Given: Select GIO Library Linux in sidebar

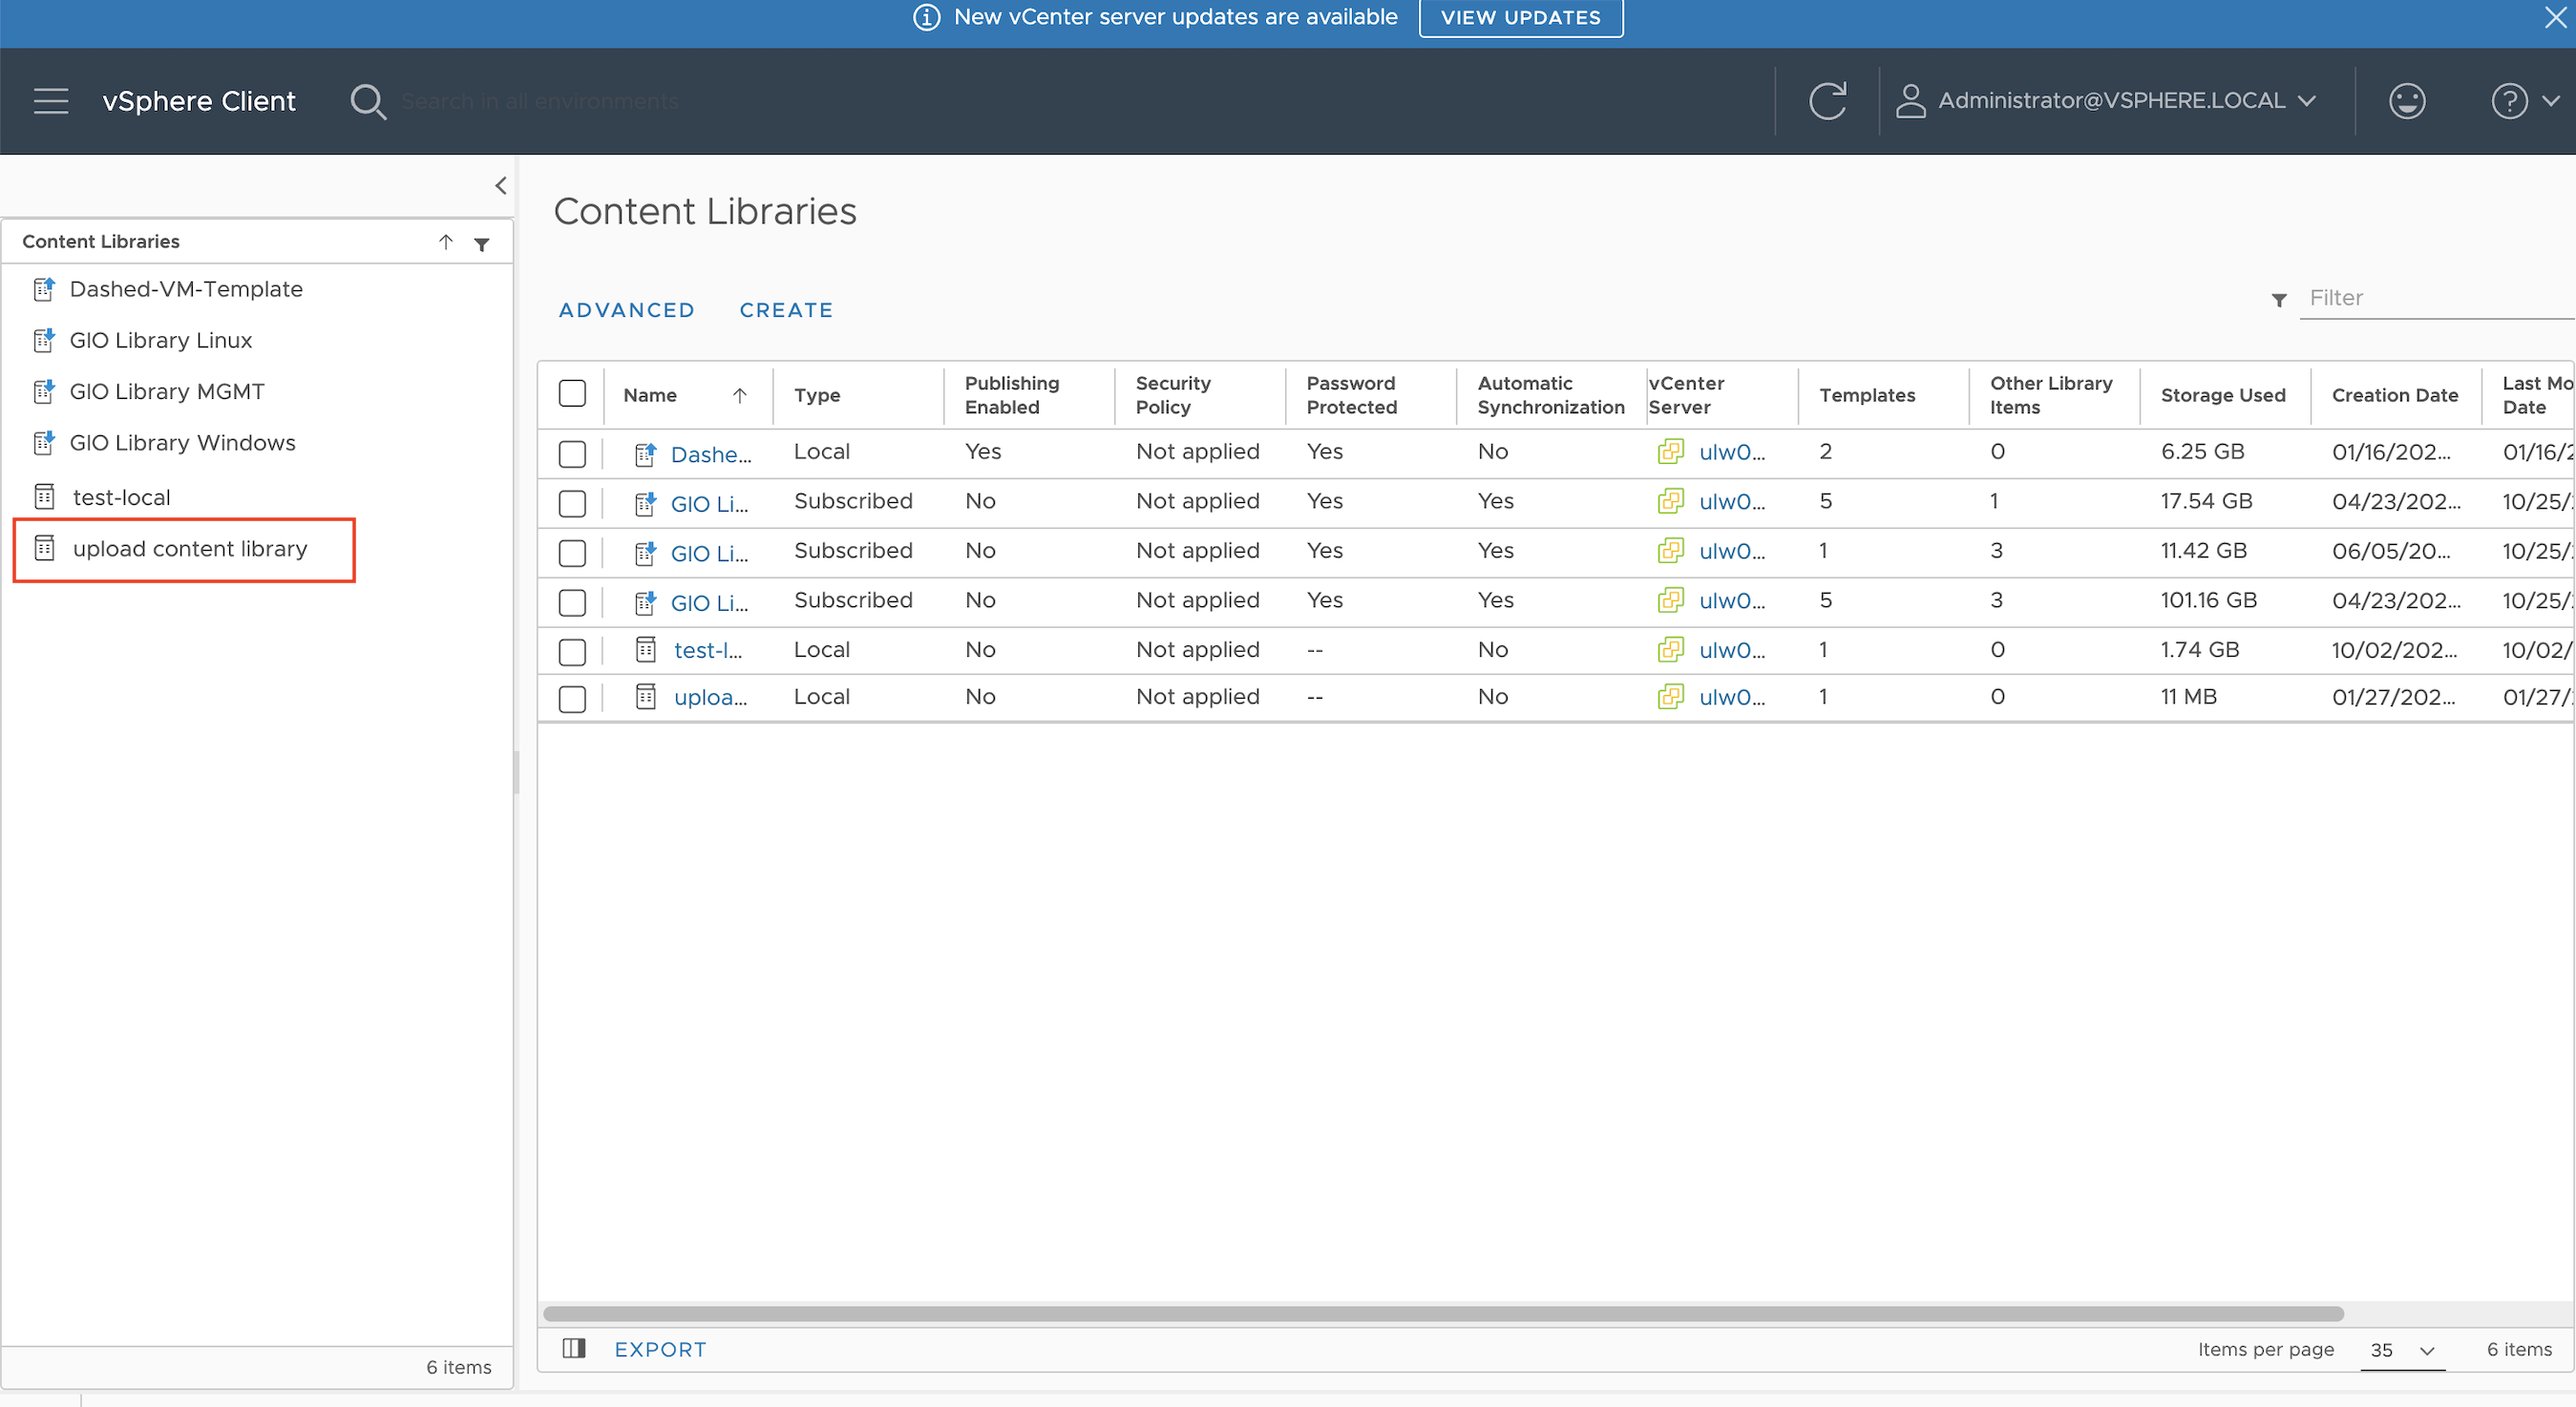Looking at the screenshot, I should 160,340.
